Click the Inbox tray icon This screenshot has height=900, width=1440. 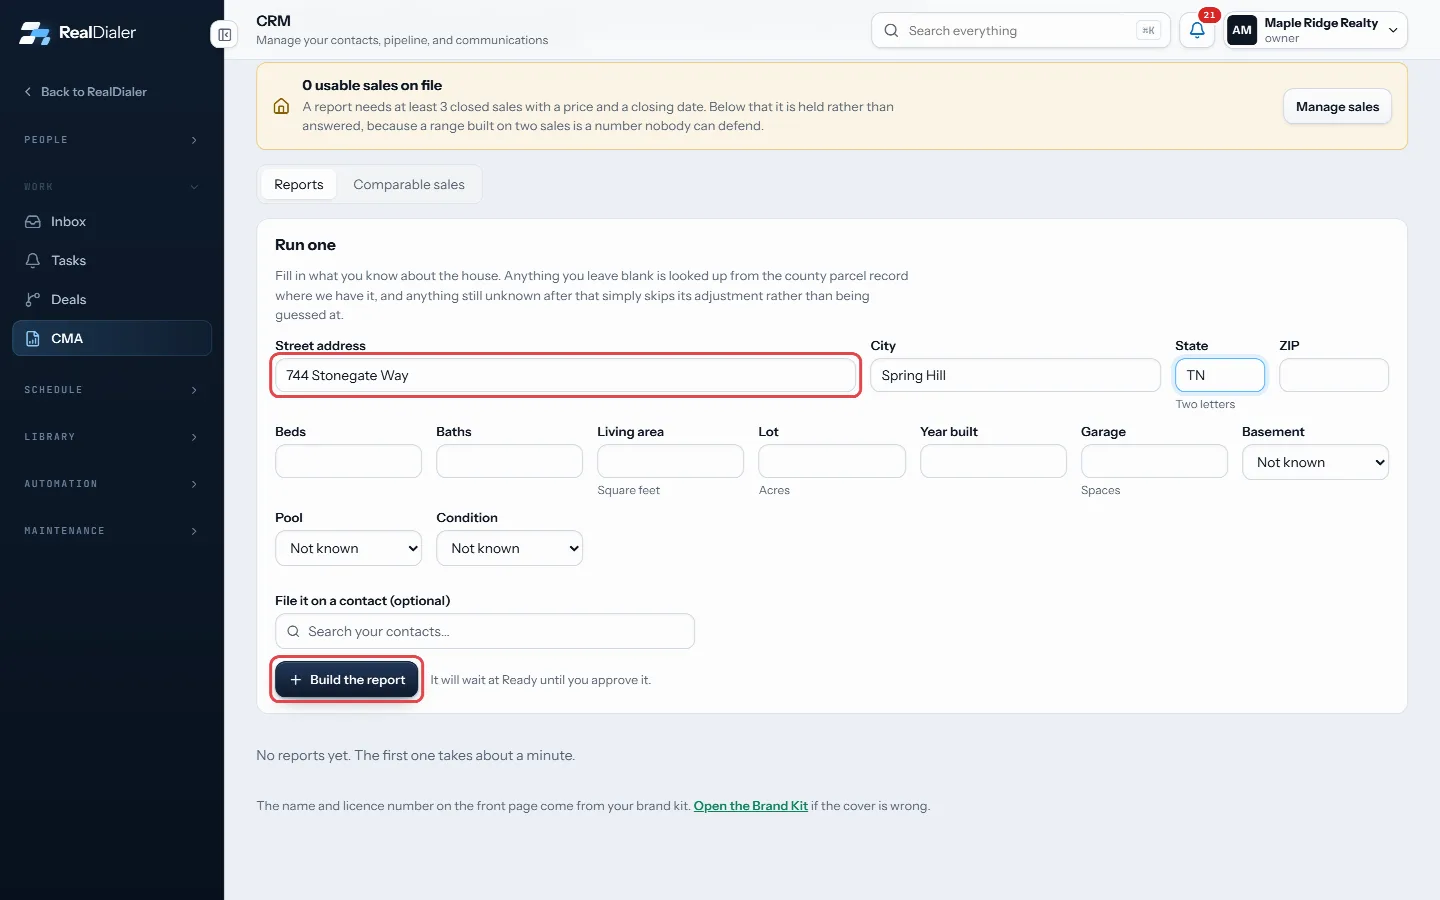[33, 222]
